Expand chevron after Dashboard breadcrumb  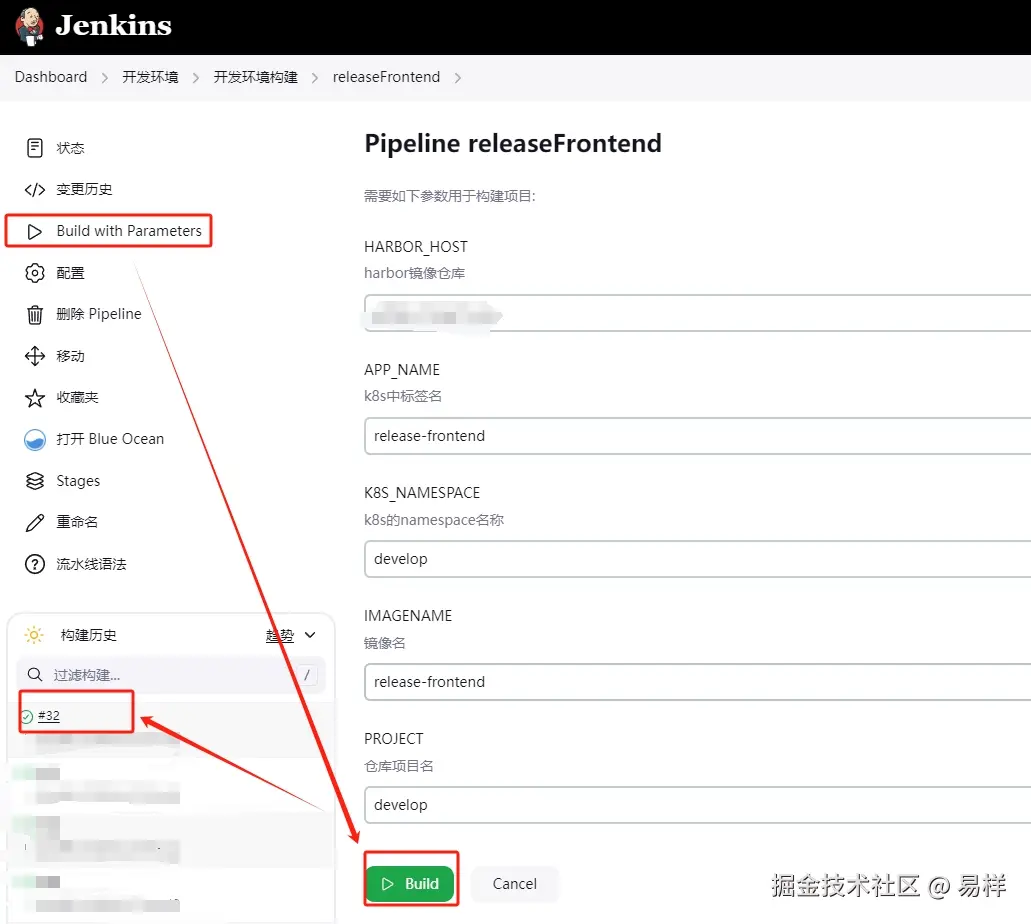coord(105,78)
